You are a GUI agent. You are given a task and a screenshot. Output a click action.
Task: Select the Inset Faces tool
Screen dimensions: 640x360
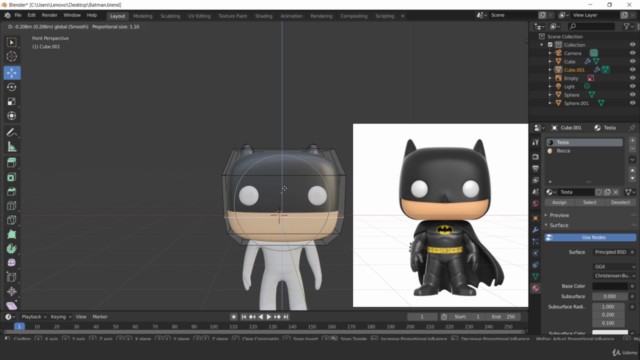[11, 177]
